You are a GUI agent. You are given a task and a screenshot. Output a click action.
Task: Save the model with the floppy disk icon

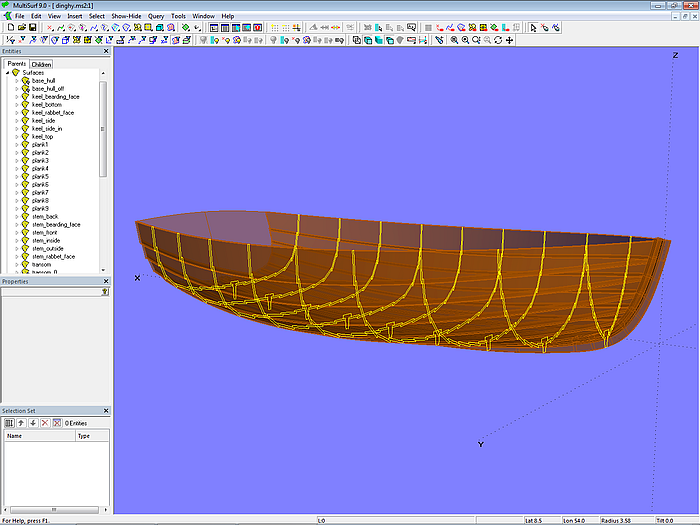pyautogui.click(x=32, y=28)
